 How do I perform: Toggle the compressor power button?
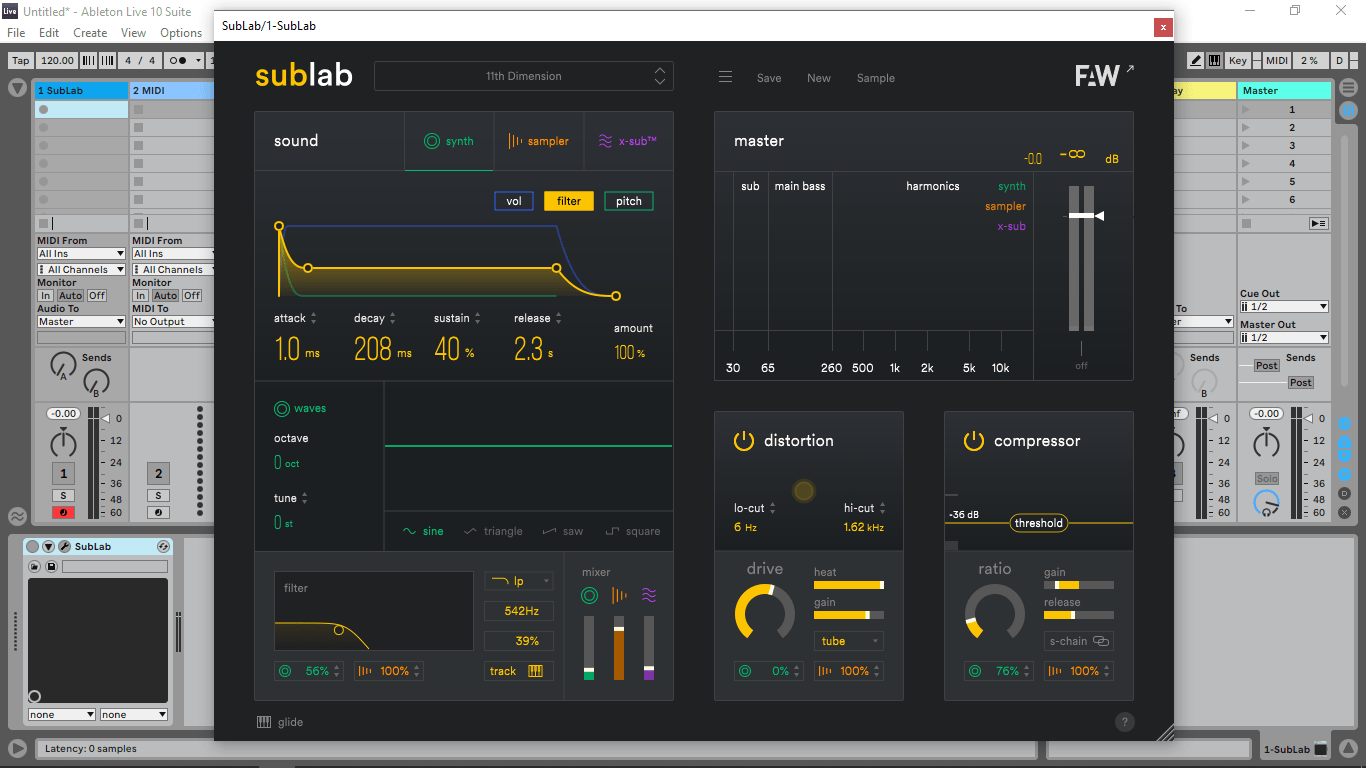click(x=973, y=441)
